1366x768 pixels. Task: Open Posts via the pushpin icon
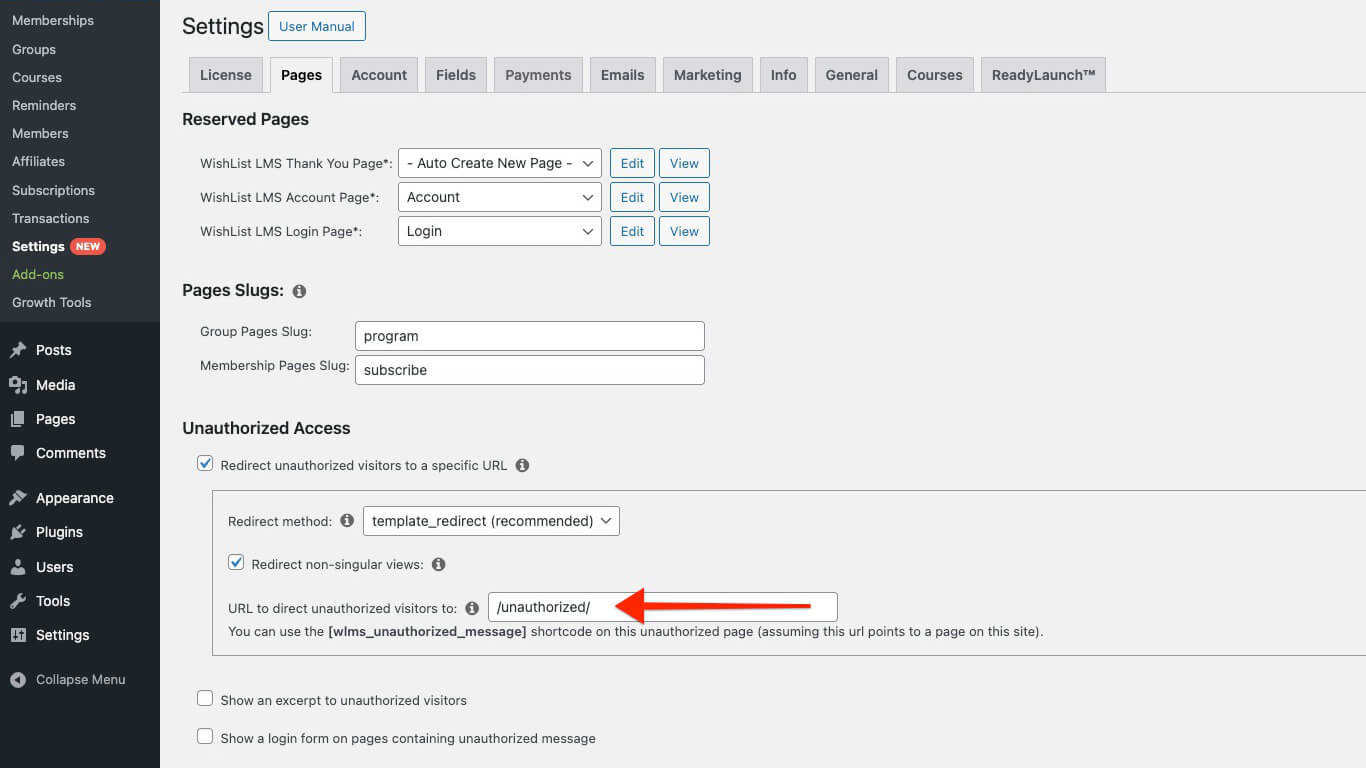[18, 350]
